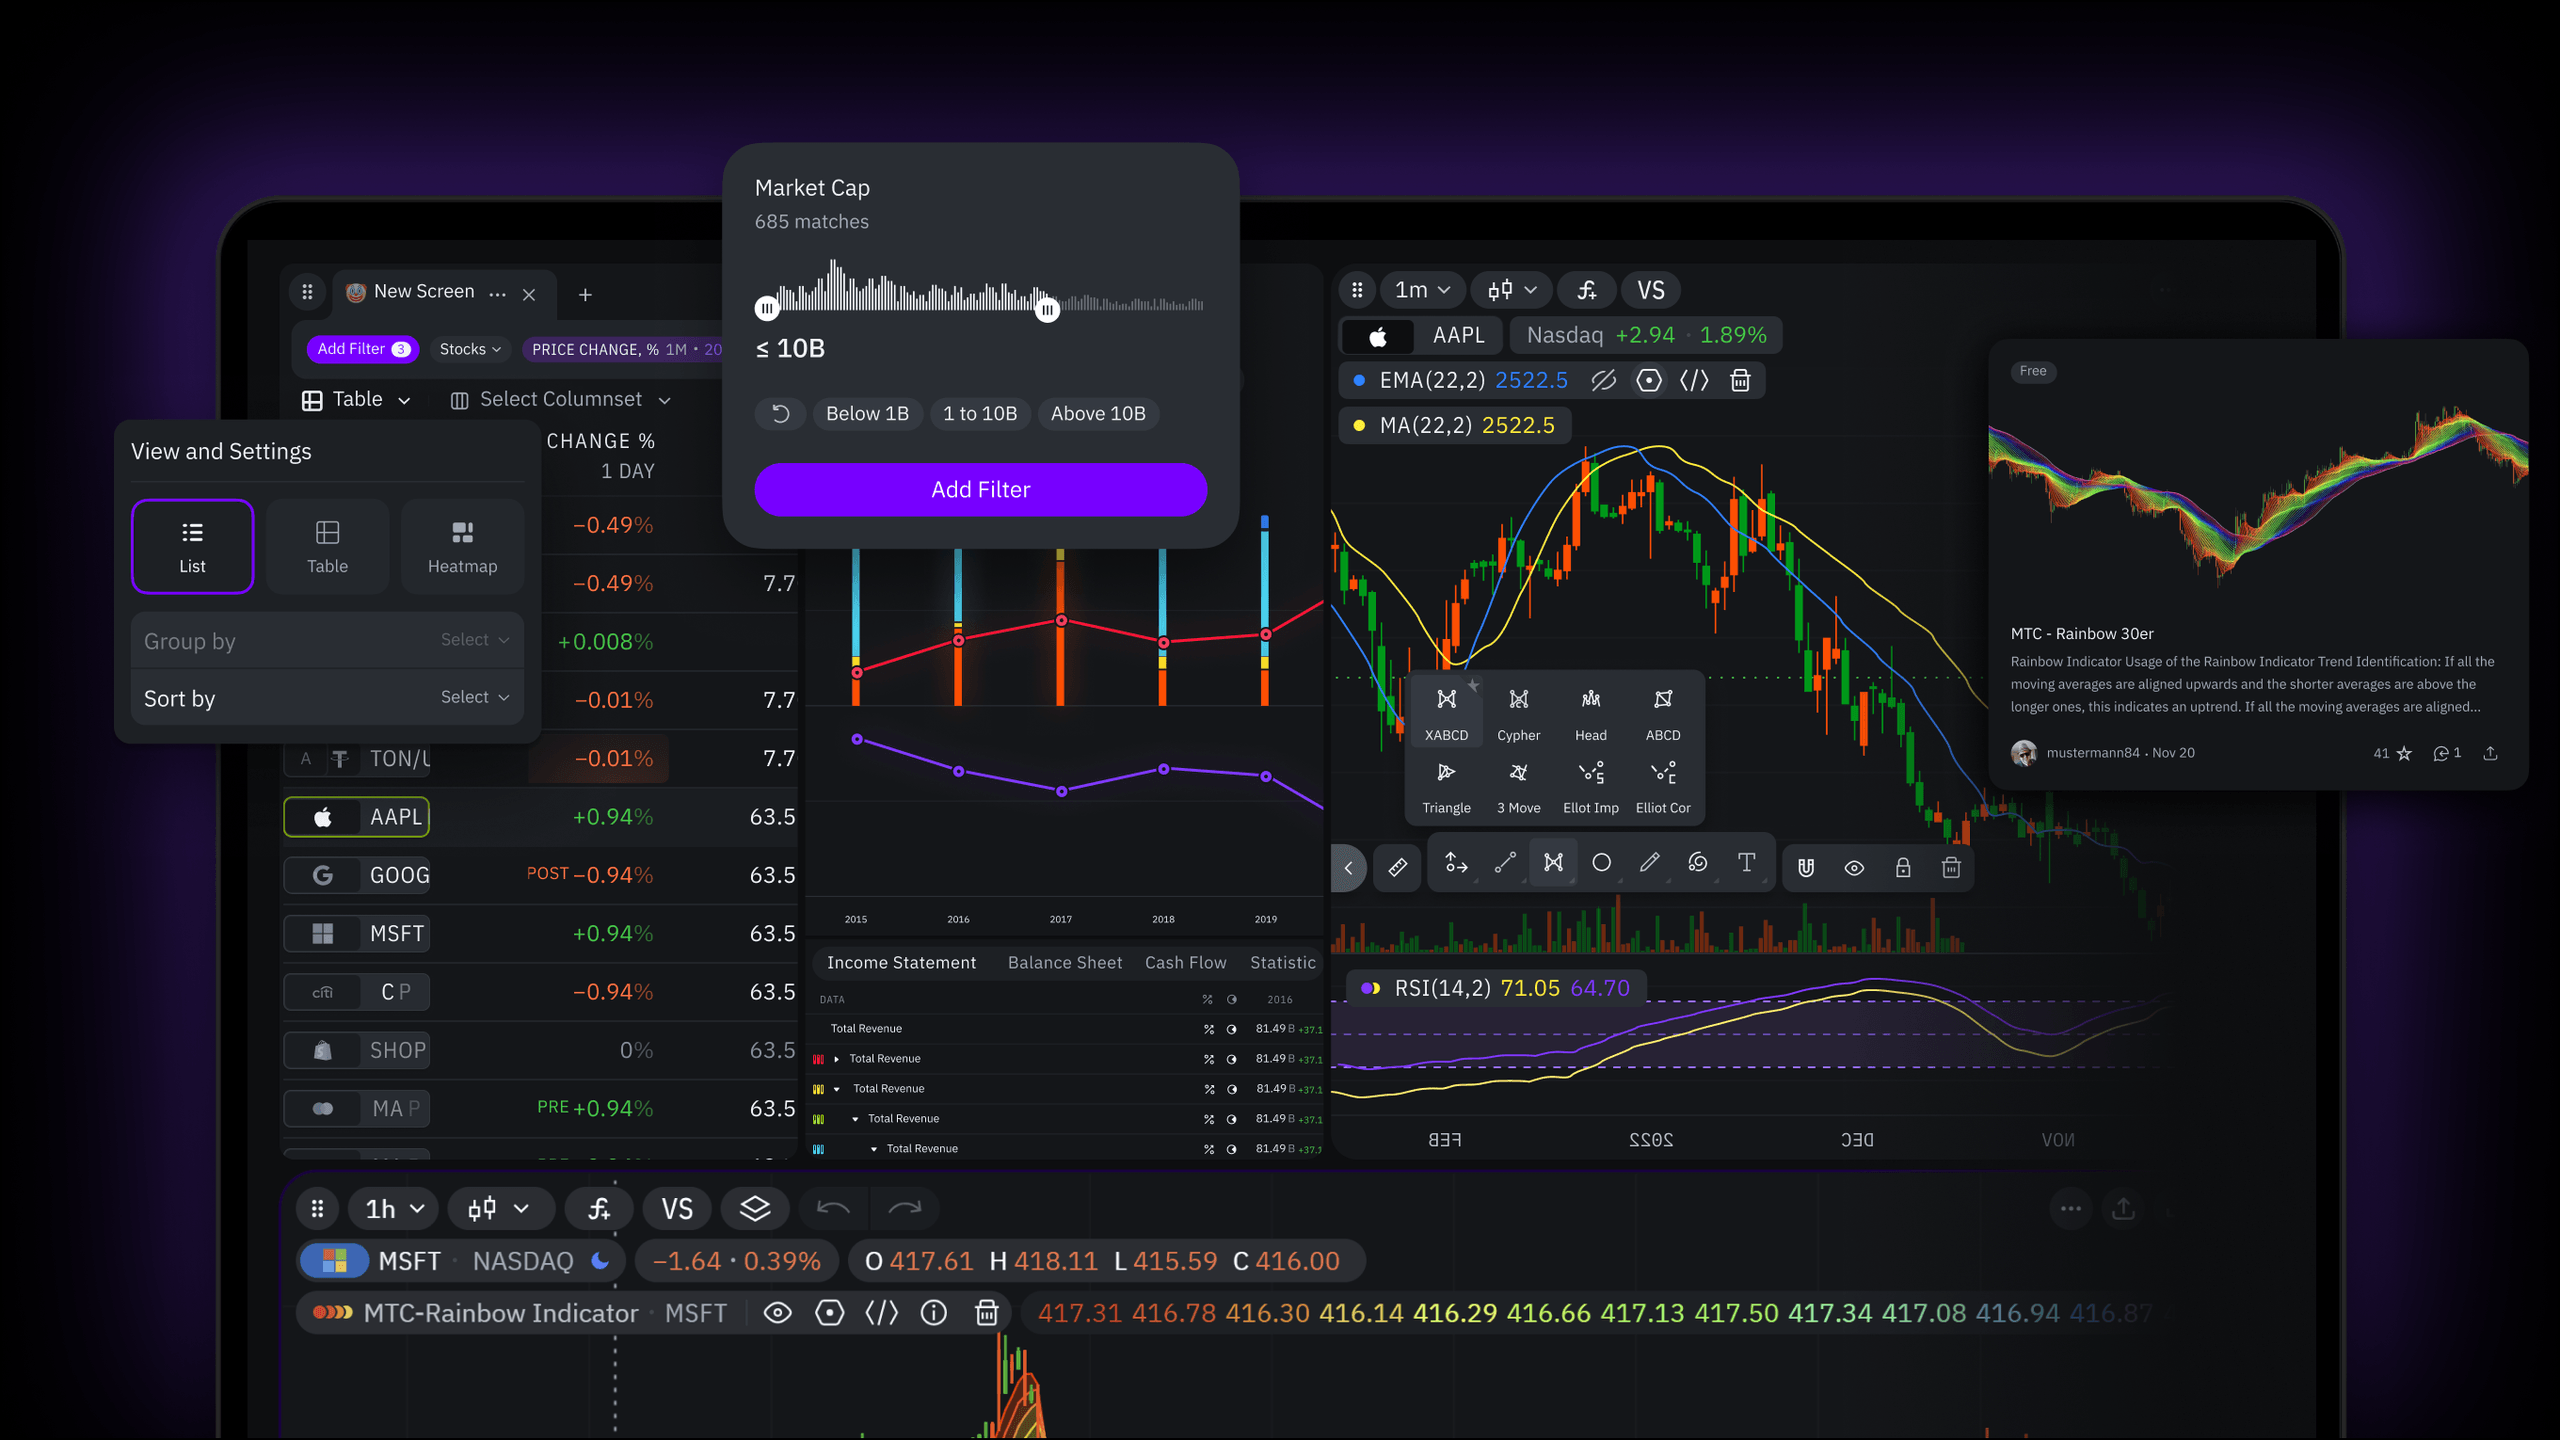Open chart type dropdown in MSFT chart

pyautogui.click(x=499, y=1208)
